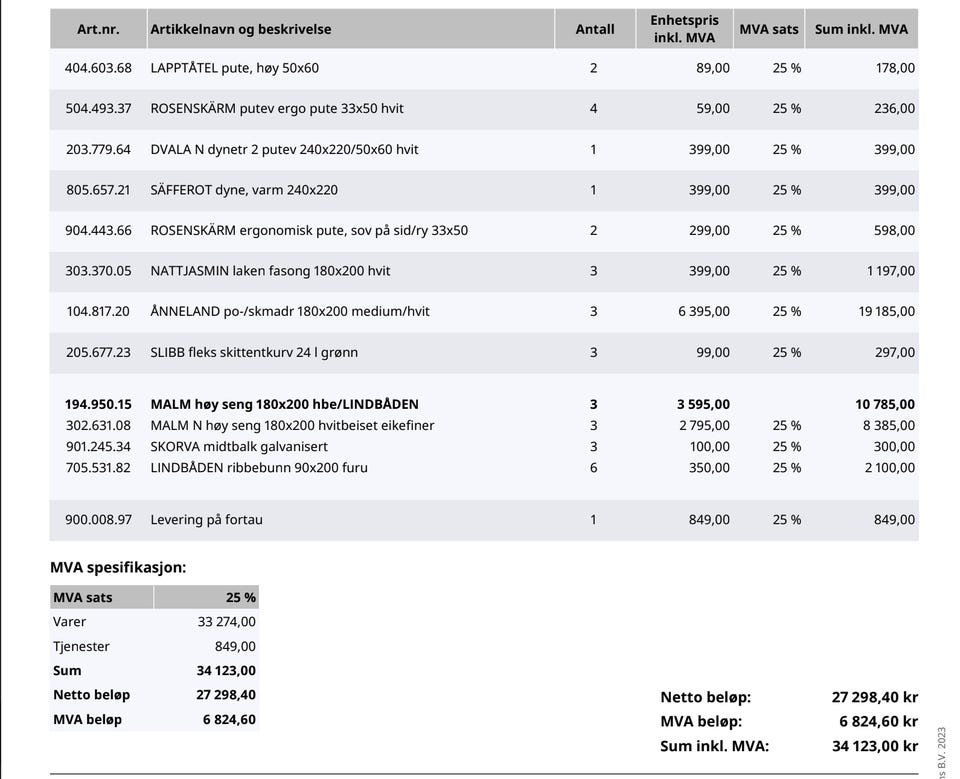This screenshot has height=779, width=960.
Task: Select article number 203.779.64
Action: point(98,149)
